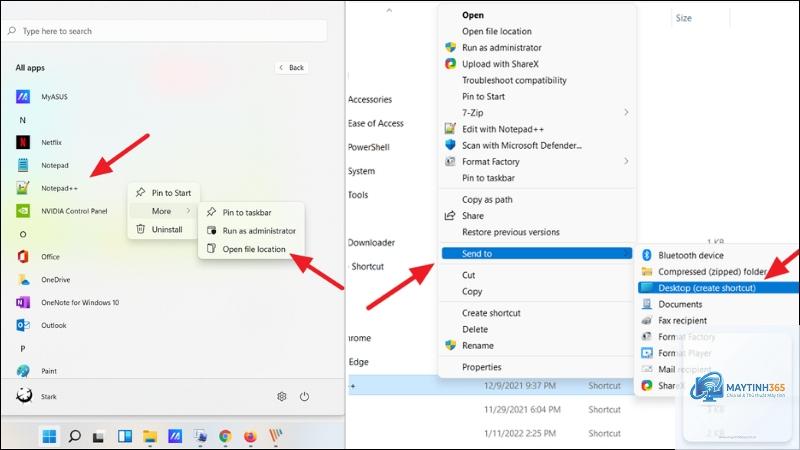Image resolution: width=800 pixels, height=450 pixels.
Task: Launch OneNote for Windows 10
Action: (x=80, y=303)
